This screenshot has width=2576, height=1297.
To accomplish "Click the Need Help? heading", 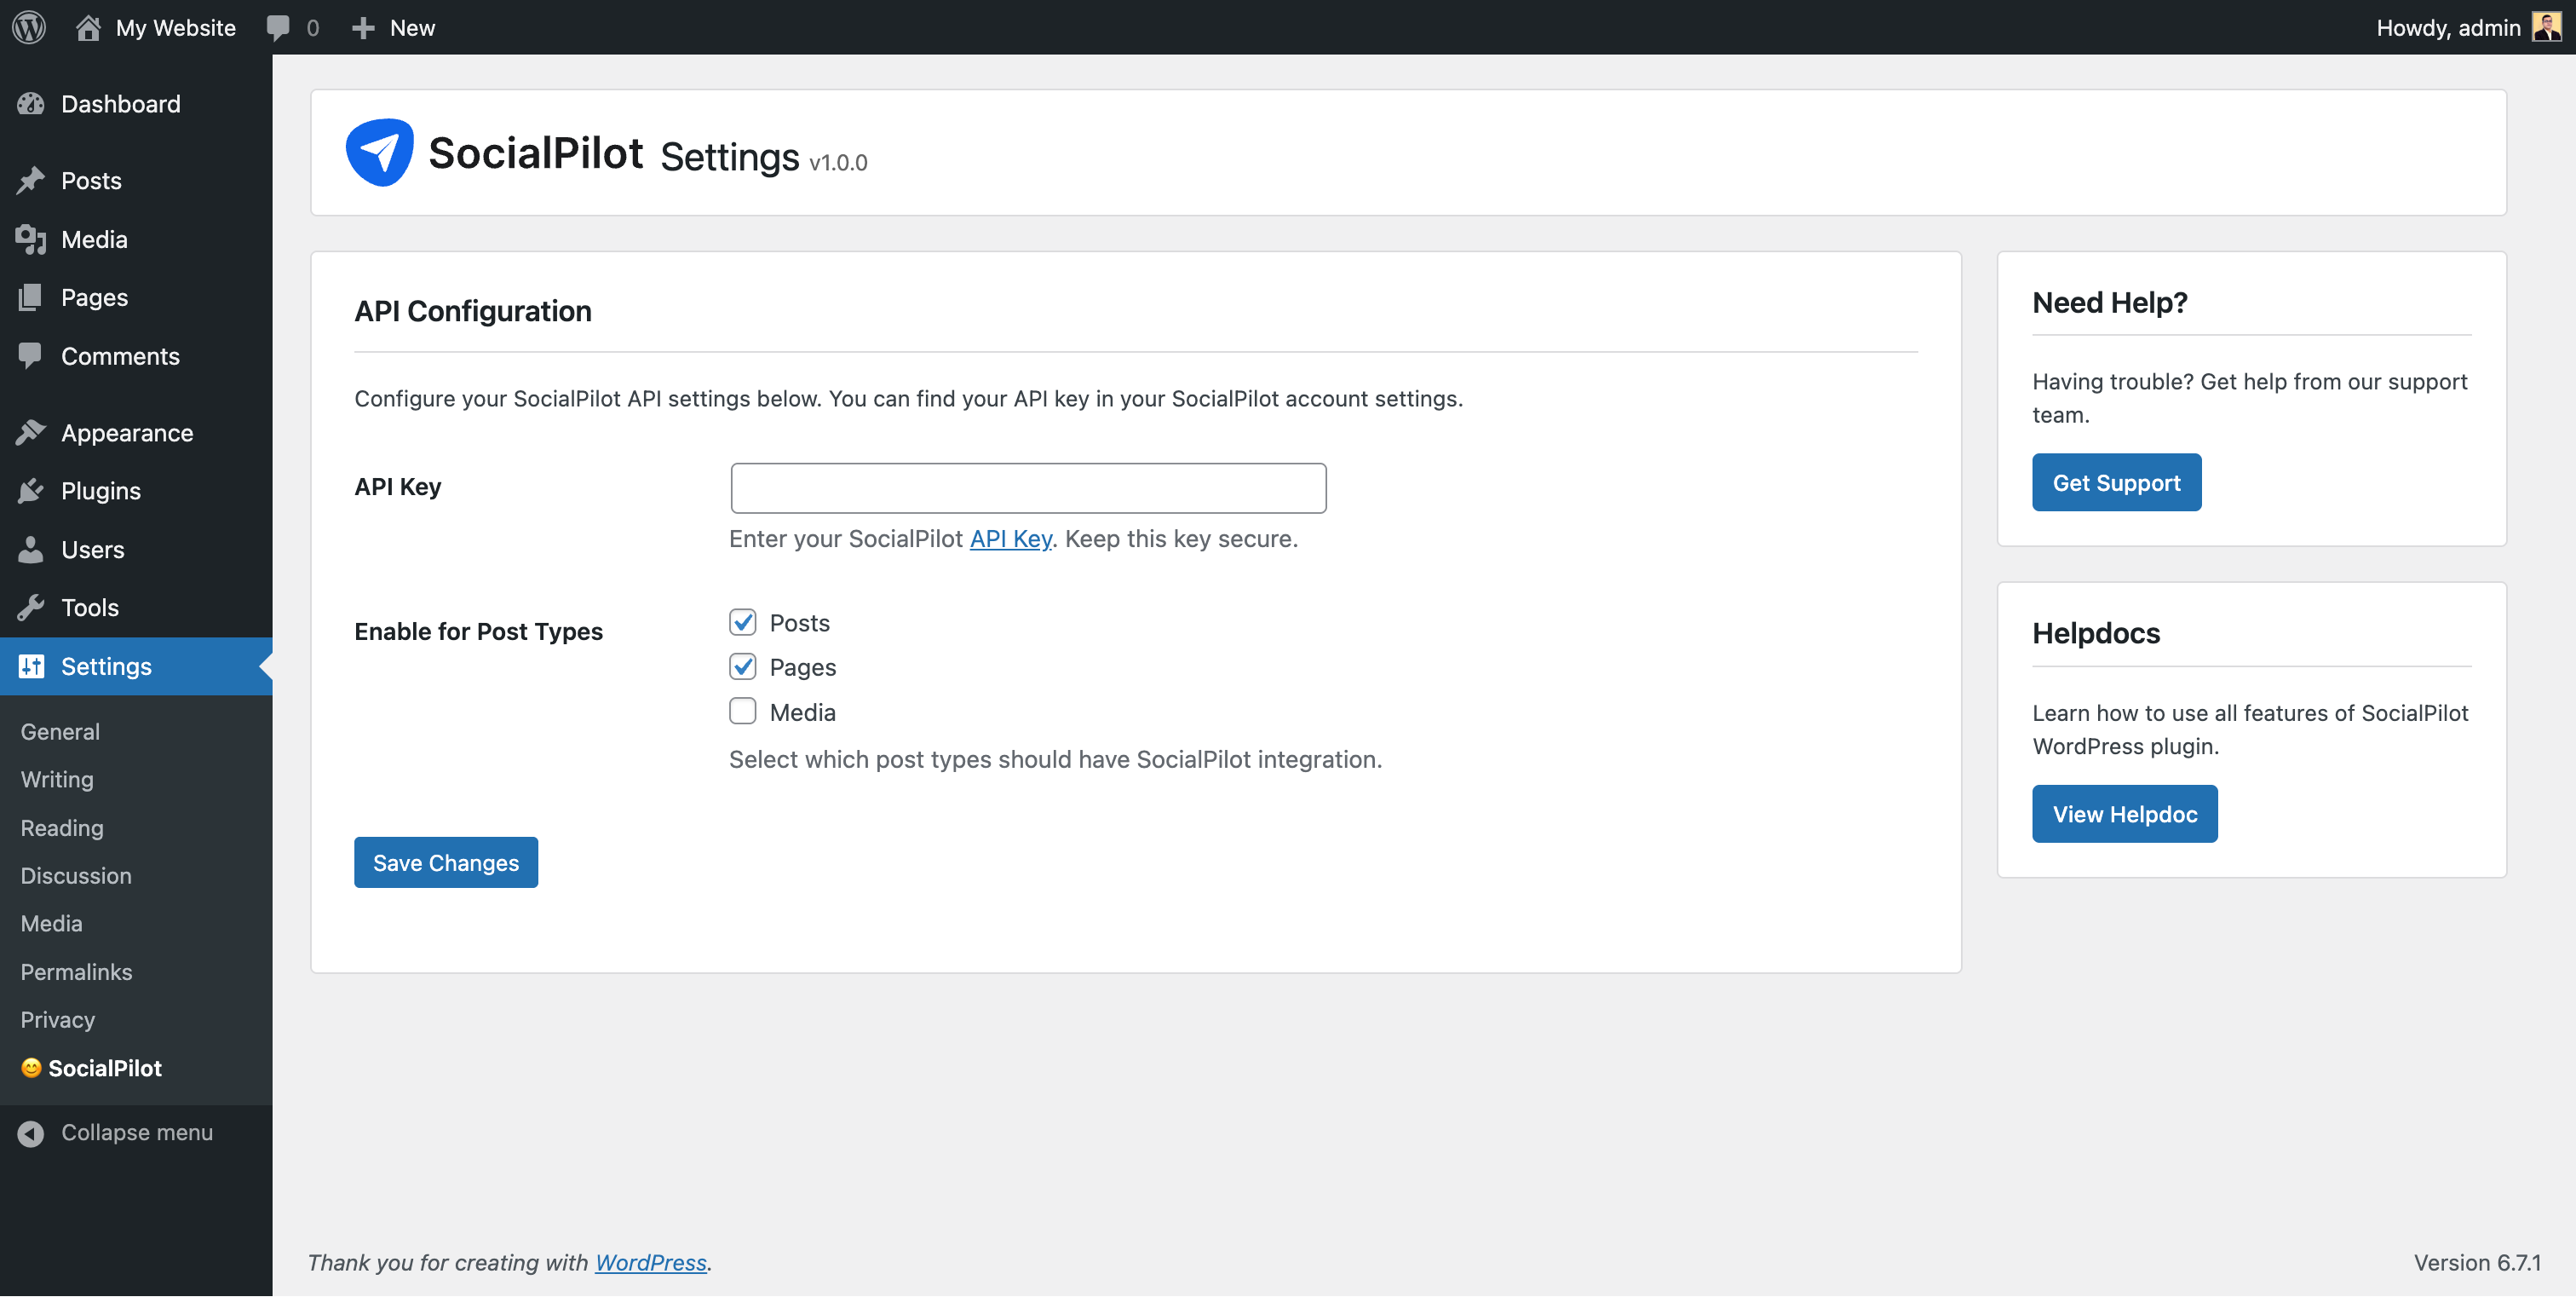I will point(2110,302).
